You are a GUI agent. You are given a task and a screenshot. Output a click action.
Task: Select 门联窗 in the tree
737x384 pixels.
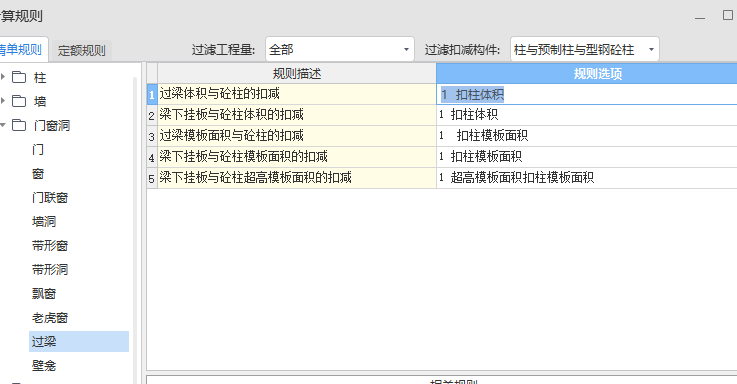(x=50, y=197)
